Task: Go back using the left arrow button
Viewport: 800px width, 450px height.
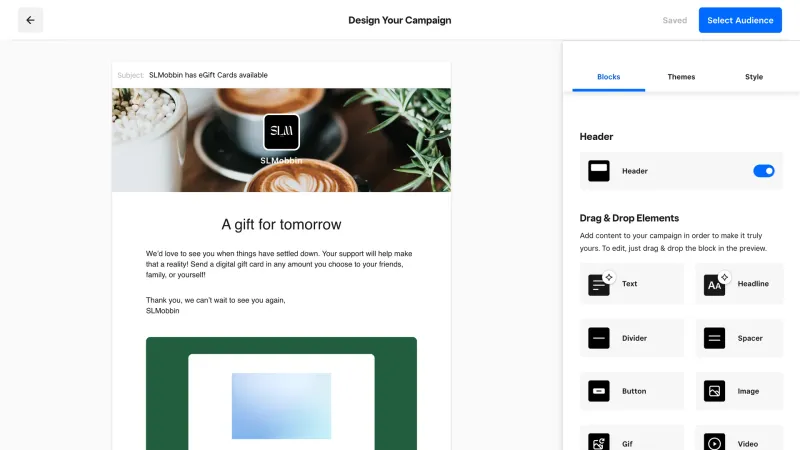Action: (31, 20)
